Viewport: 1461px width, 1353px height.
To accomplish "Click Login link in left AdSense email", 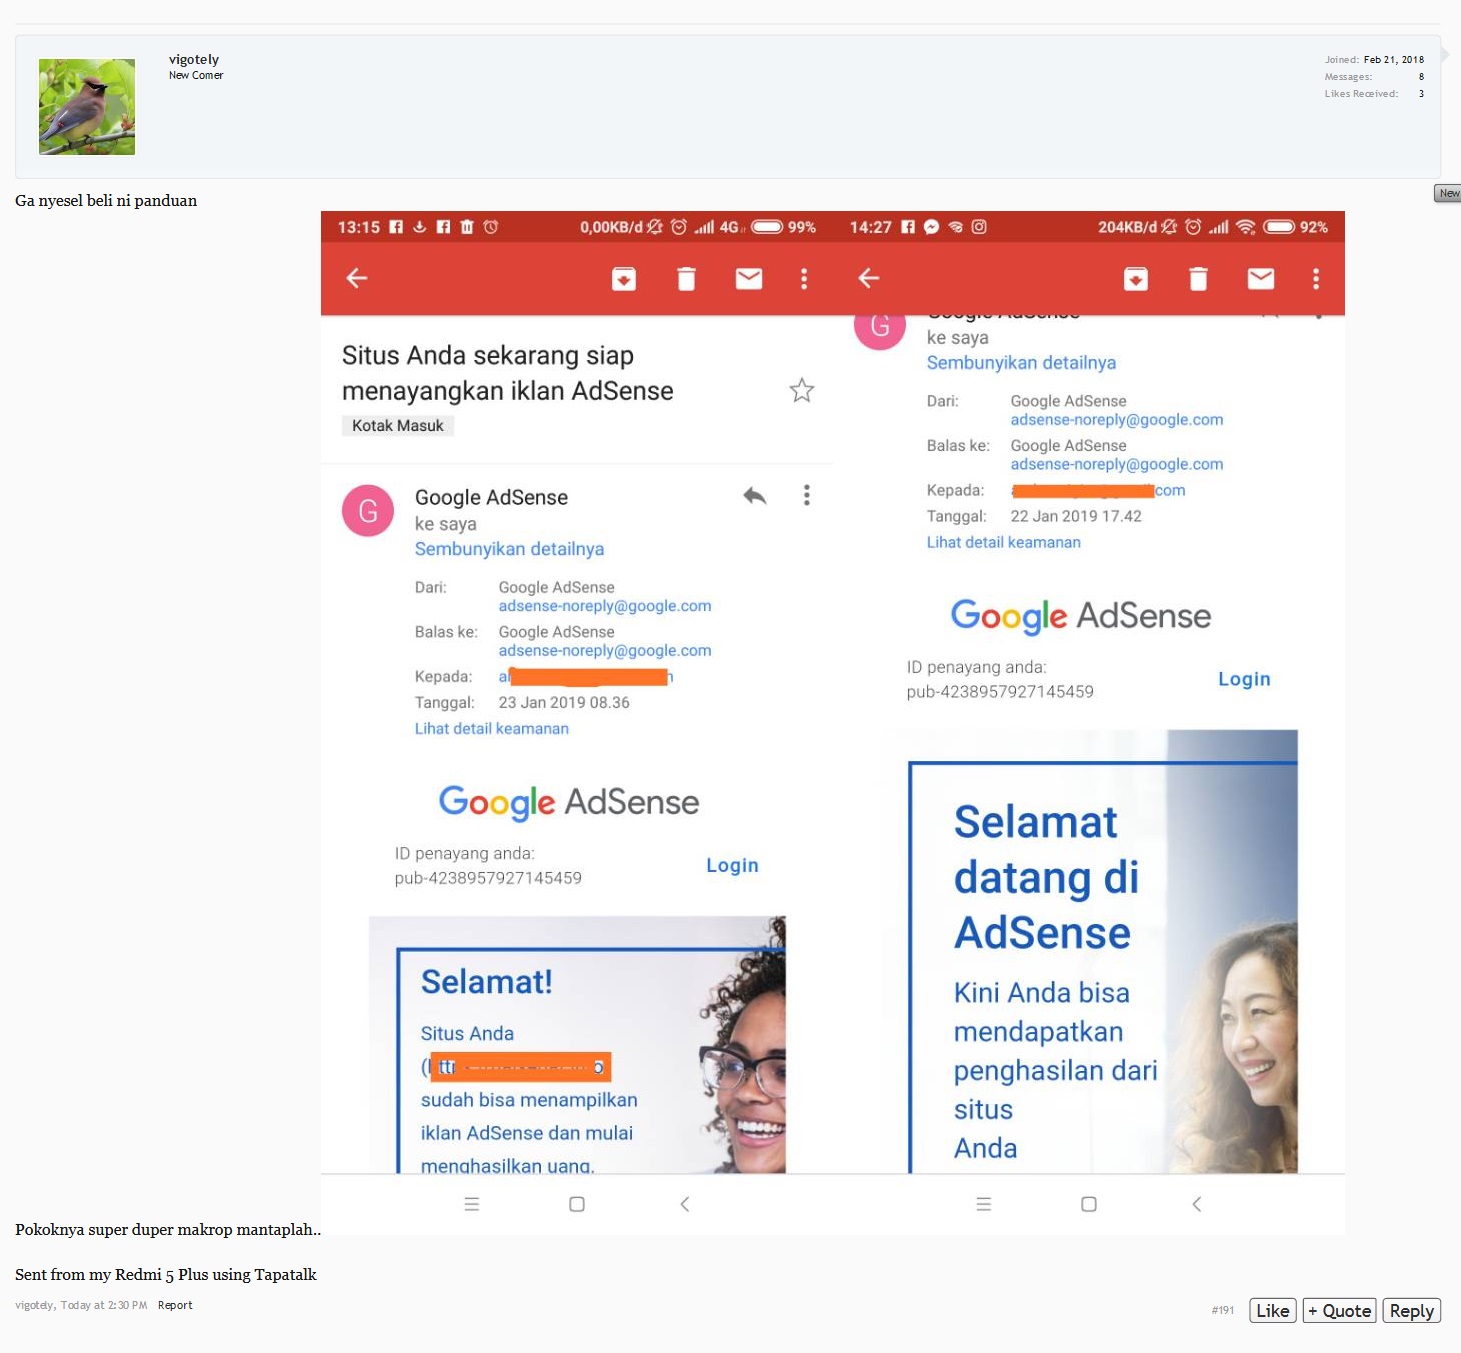I will (x=732, y=866).
